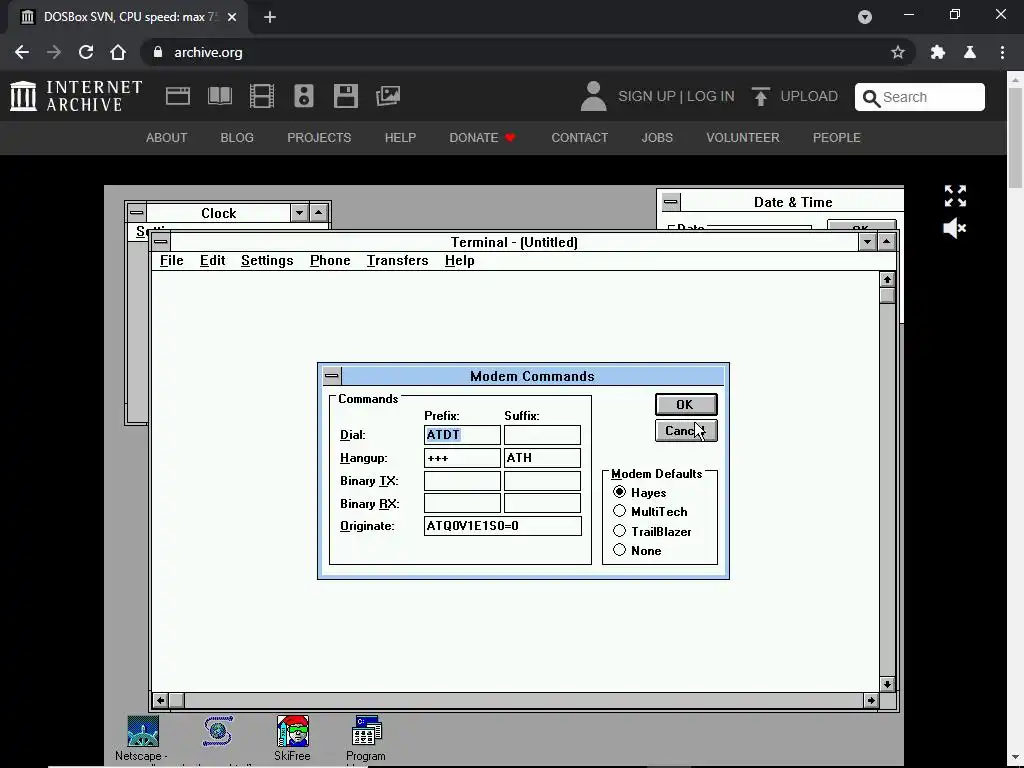Open the Video film icon
The width and height of the screenshot is (1024, 768).
(262, 96)
